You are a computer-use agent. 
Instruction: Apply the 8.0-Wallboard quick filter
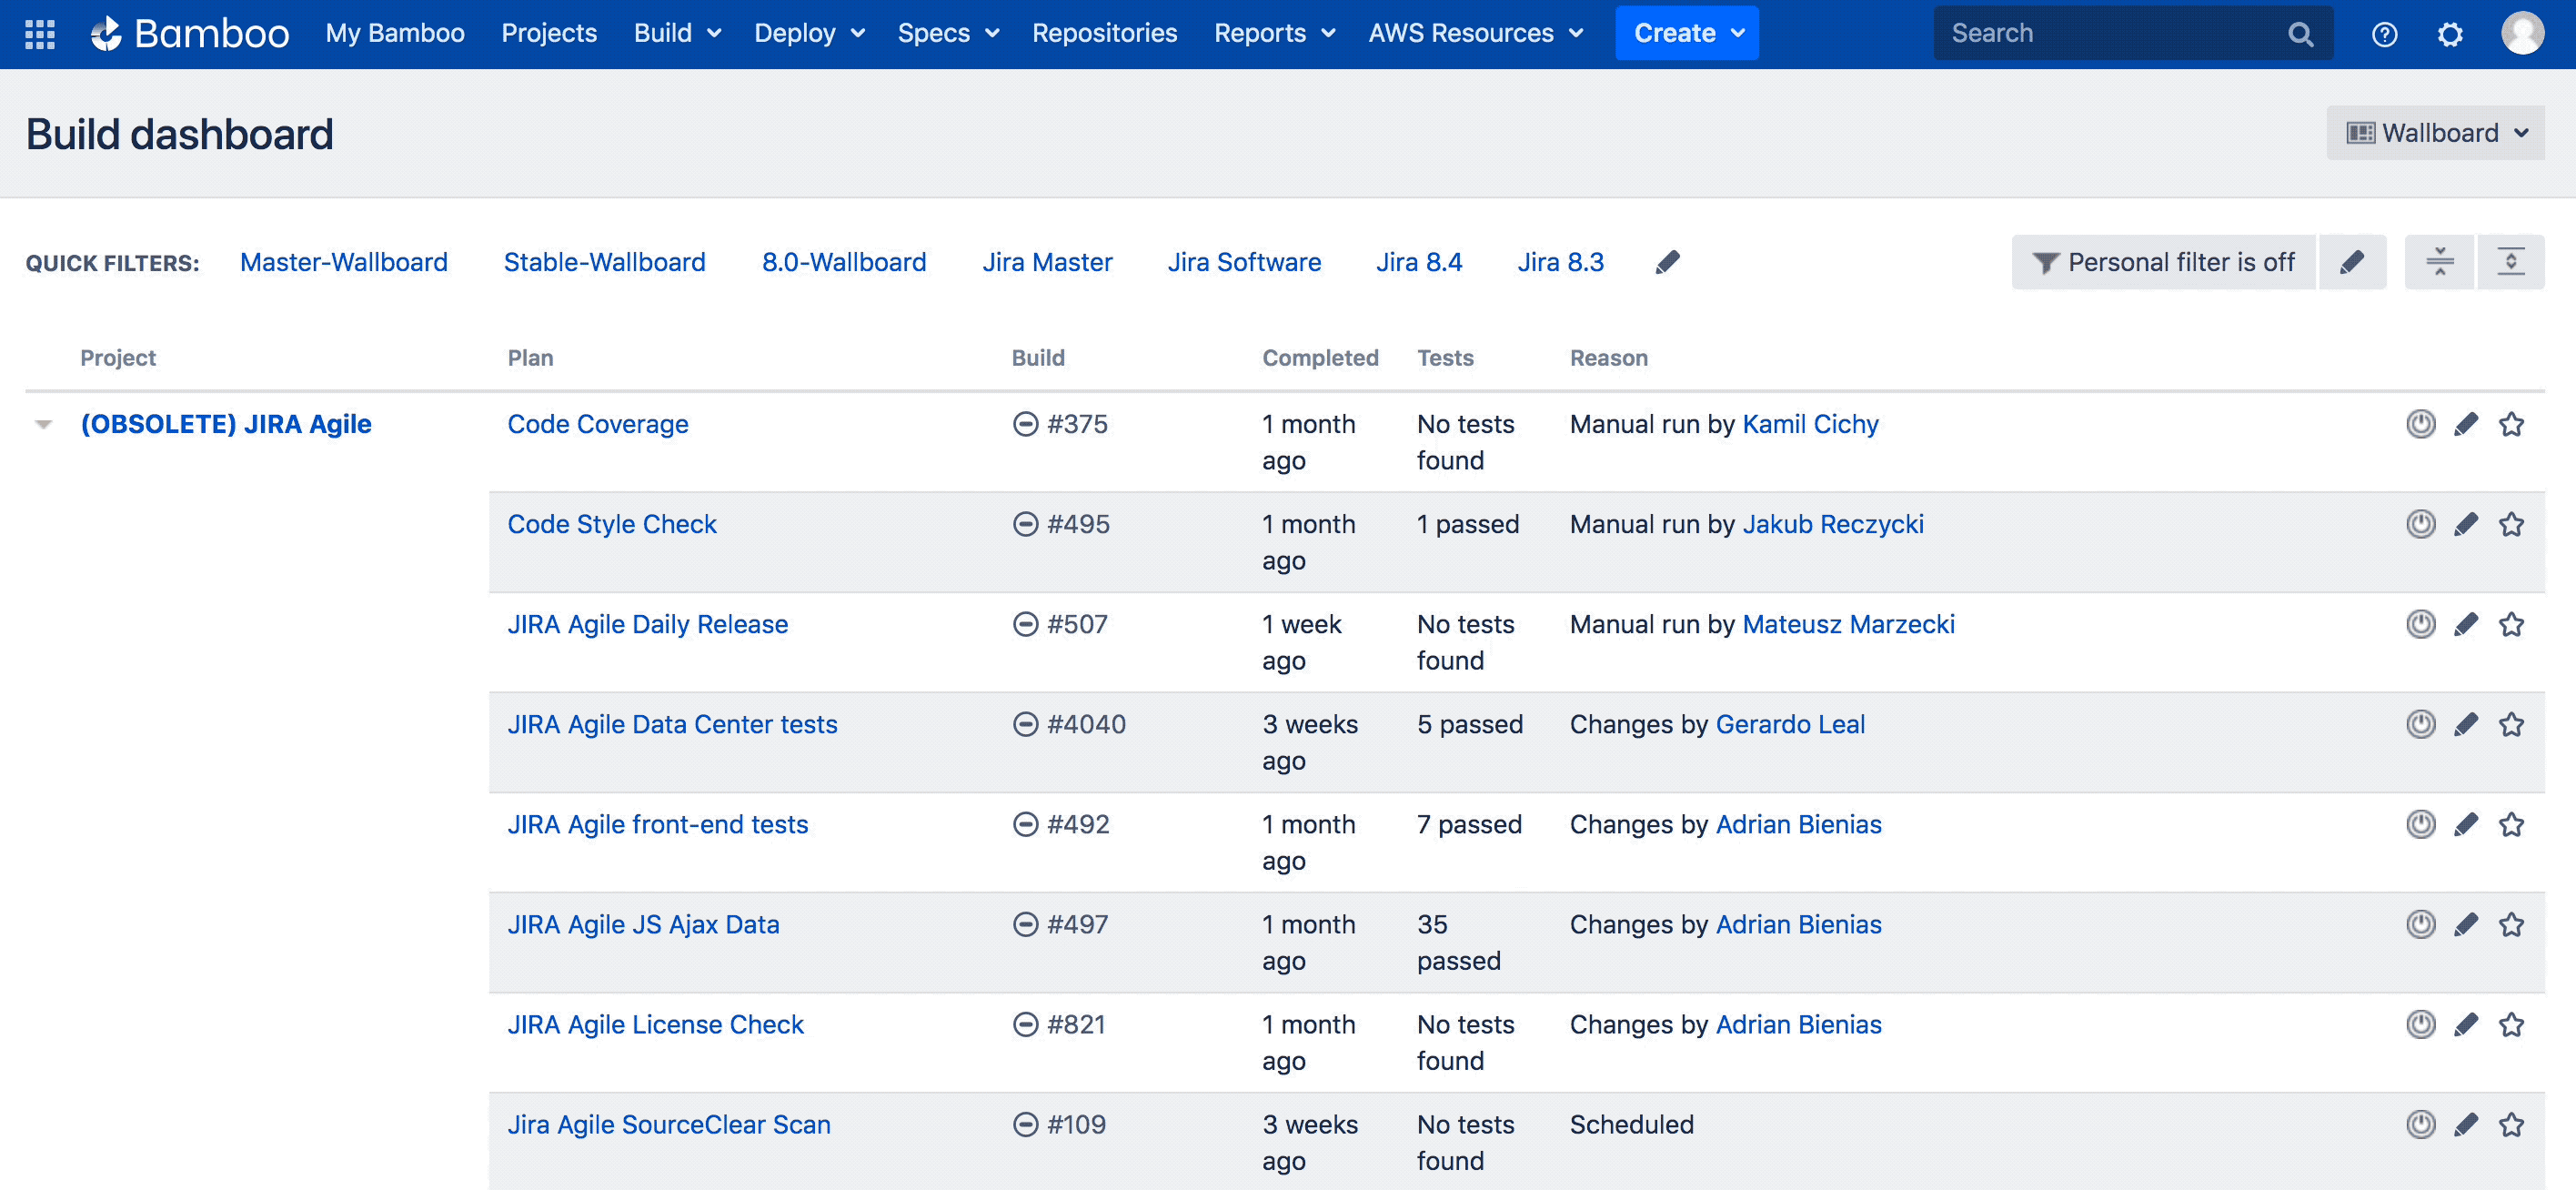(844, 262)
